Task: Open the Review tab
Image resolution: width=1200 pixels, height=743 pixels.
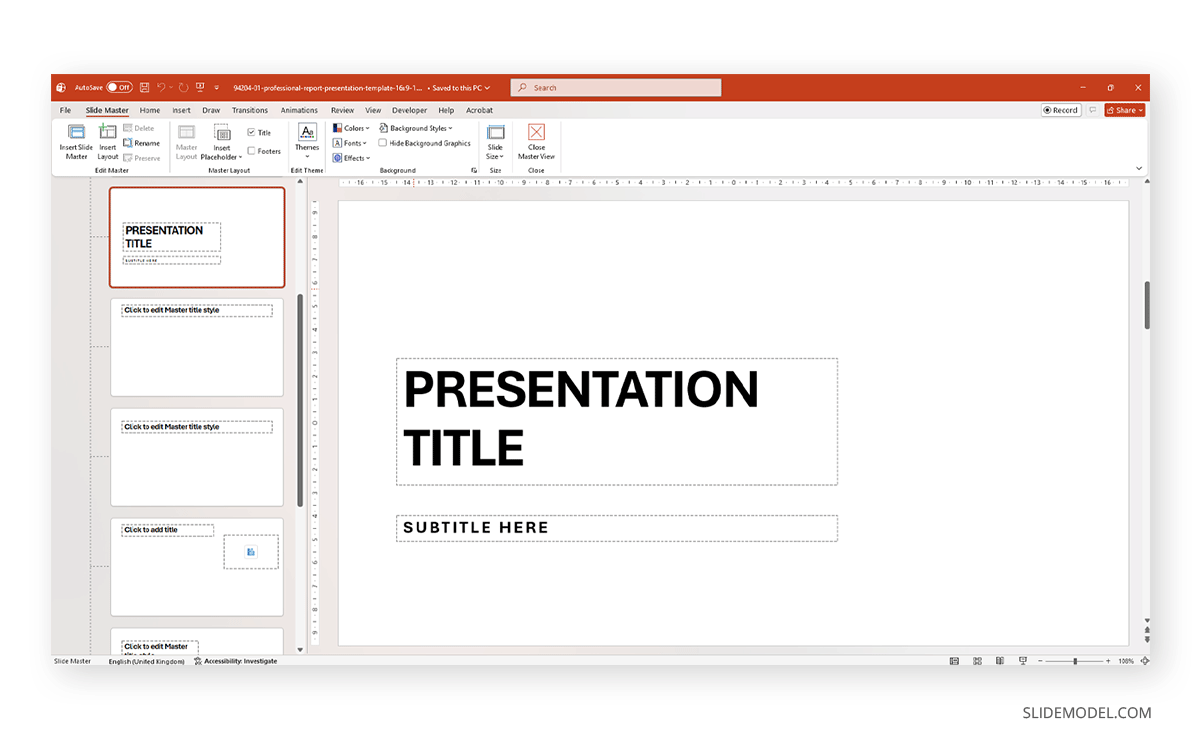Action: (342, 110)
